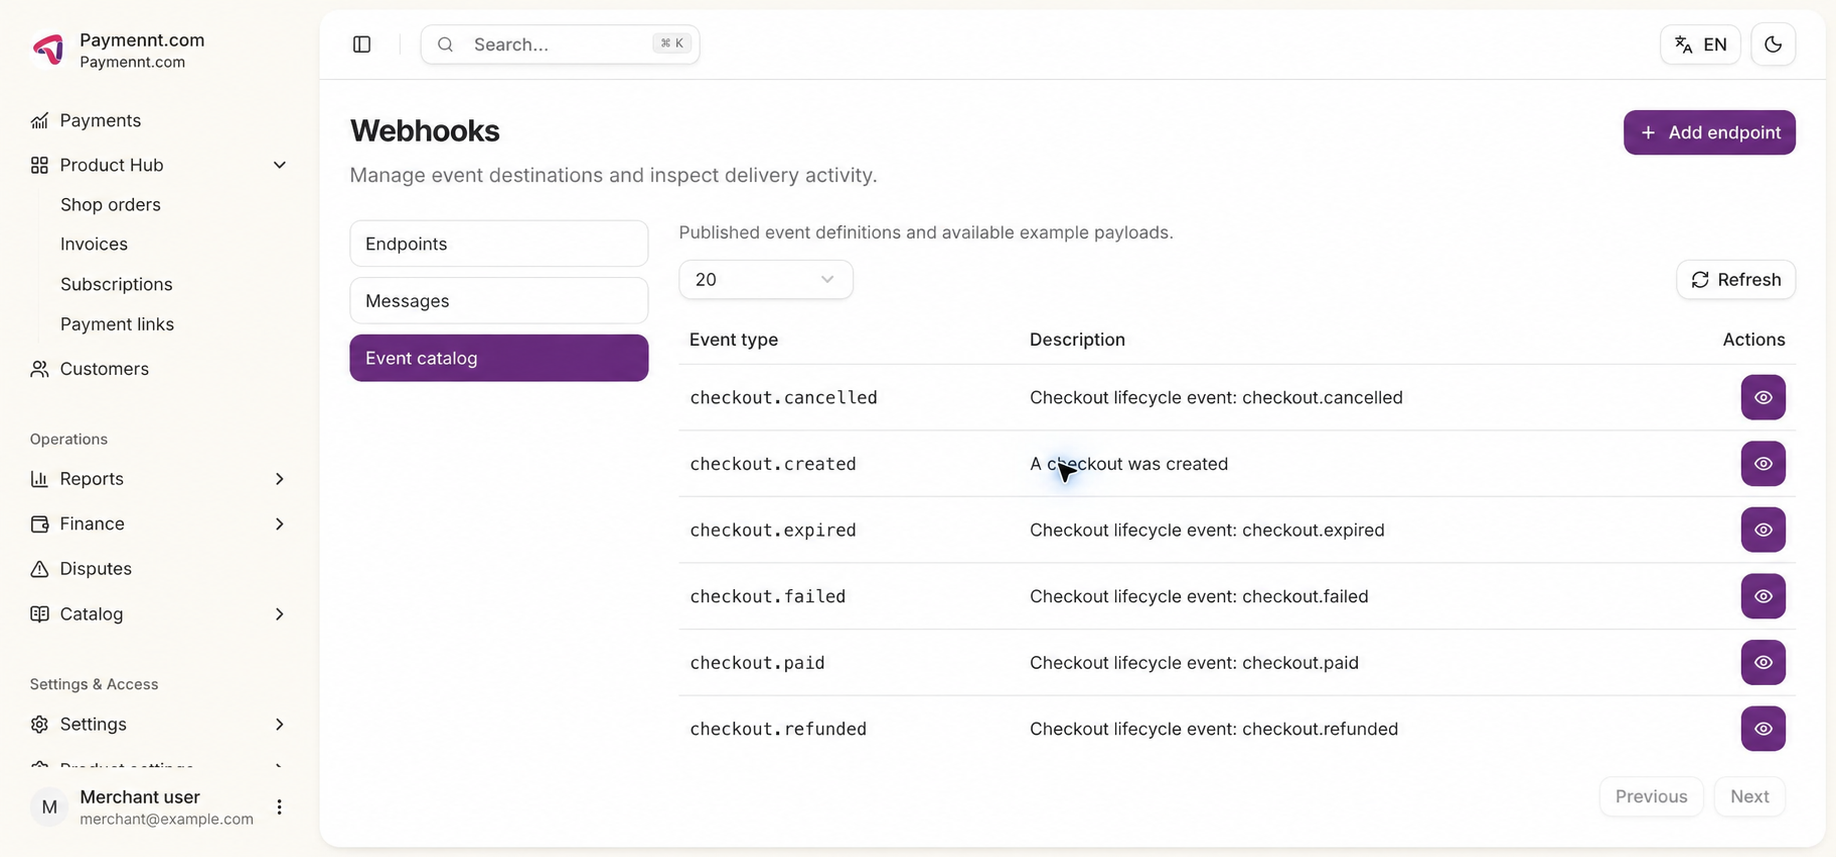Open the page size 20 dropdown
1836x857 pixels.
[766, 280]
